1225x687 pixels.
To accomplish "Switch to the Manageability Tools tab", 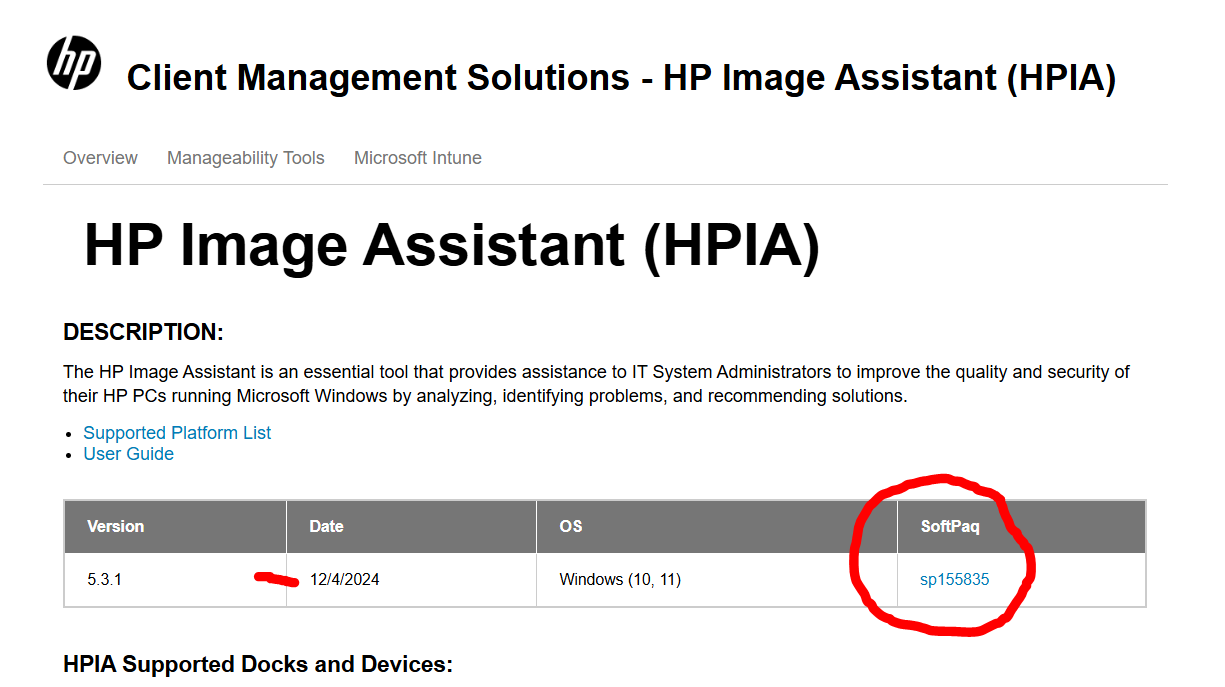I will pos(246,158).
